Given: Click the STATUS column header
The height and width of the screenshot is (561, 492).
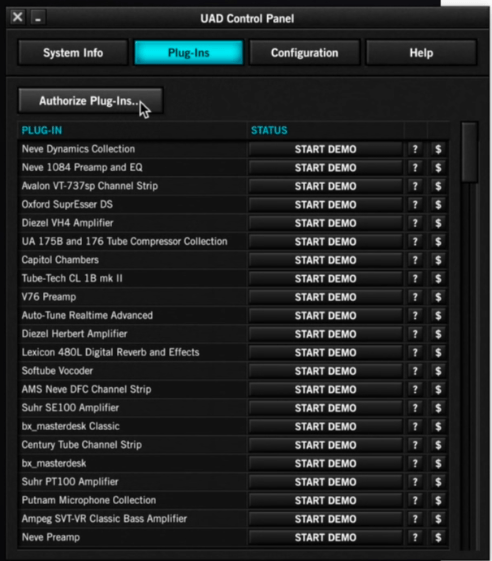Looking at the screenshot, I should coord(269,130).
